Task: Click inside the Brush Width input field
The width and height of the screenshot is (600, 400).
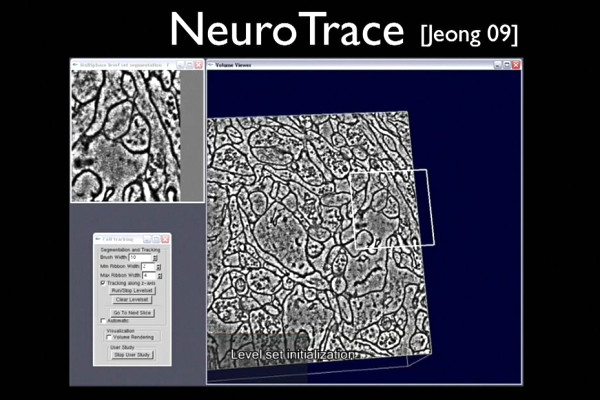Action: (x=139, y=258)
